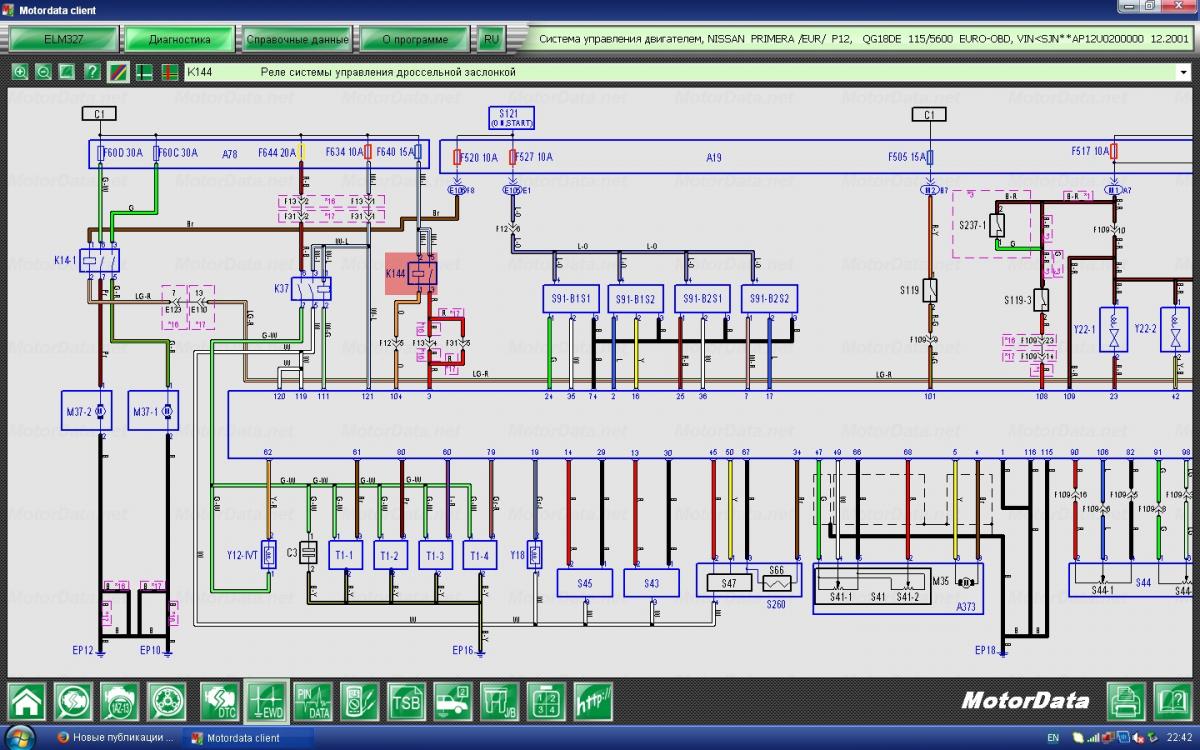
Task: Open the DTC trouble codes icon
Action: [x=219, y=701]
